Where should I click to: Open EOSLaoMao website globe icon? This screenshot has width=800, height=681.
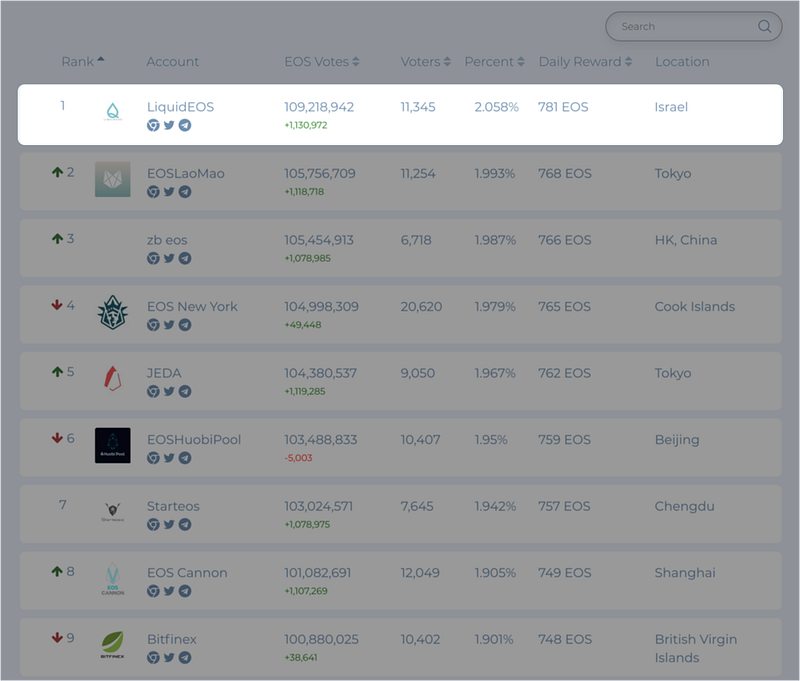click(x=153, y=192)
